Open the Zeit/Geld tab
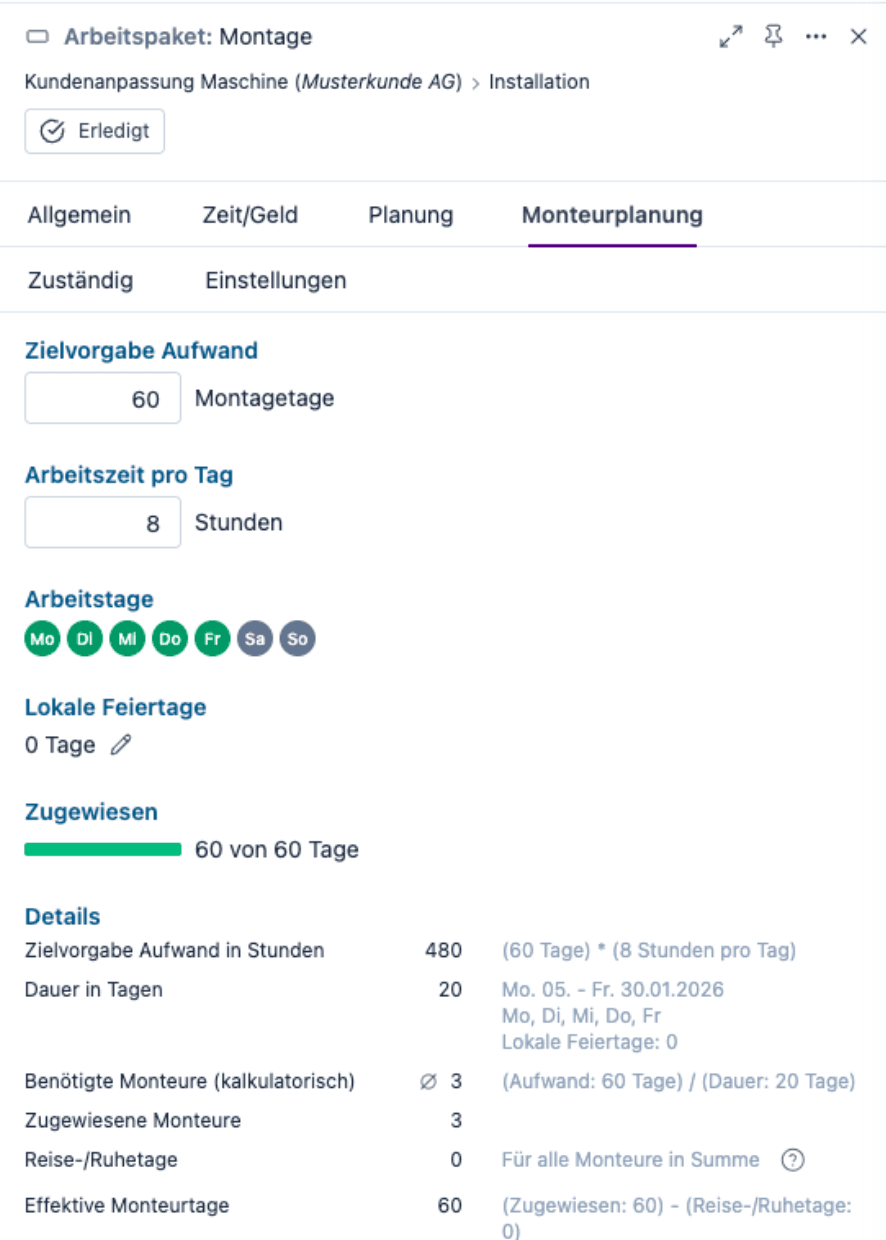 point(249,215)
